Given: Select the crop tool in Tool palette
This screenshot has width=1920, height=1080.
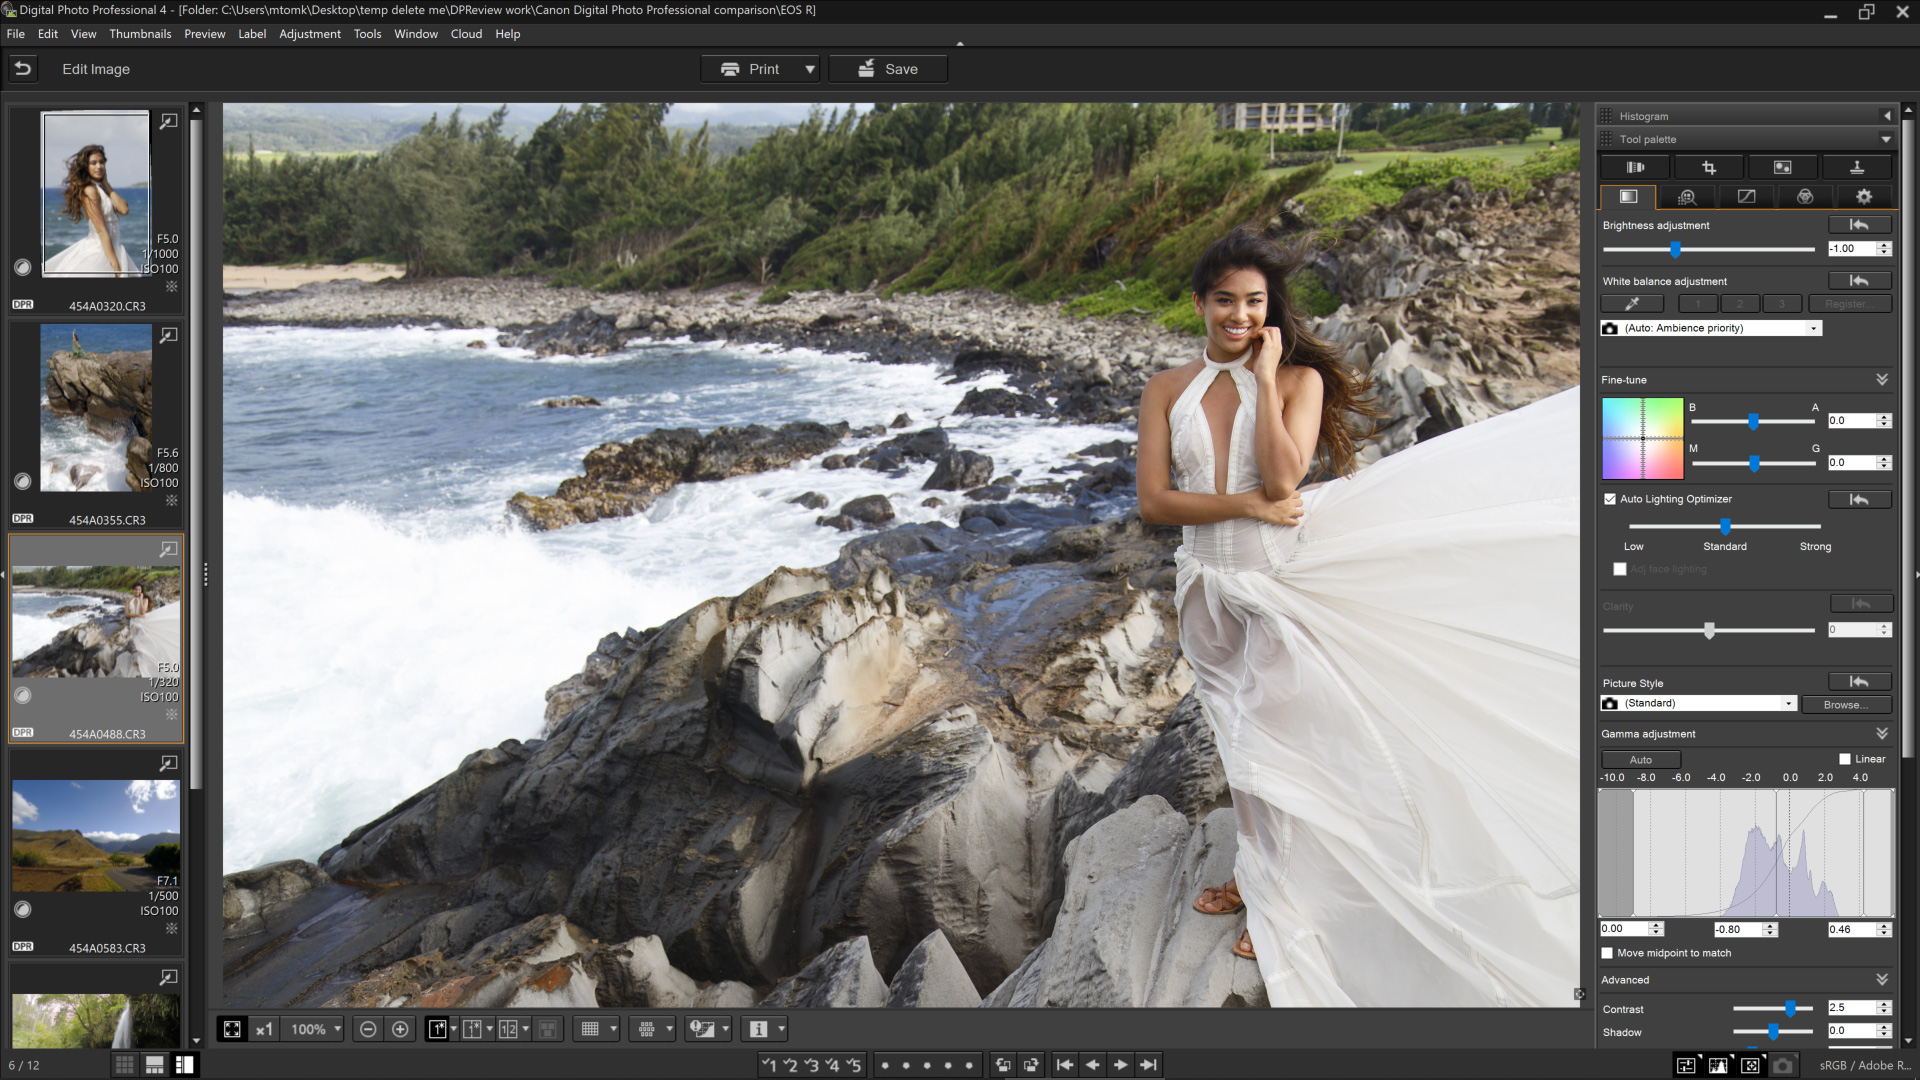Looking at the screenshot, I should [1709, 167].
